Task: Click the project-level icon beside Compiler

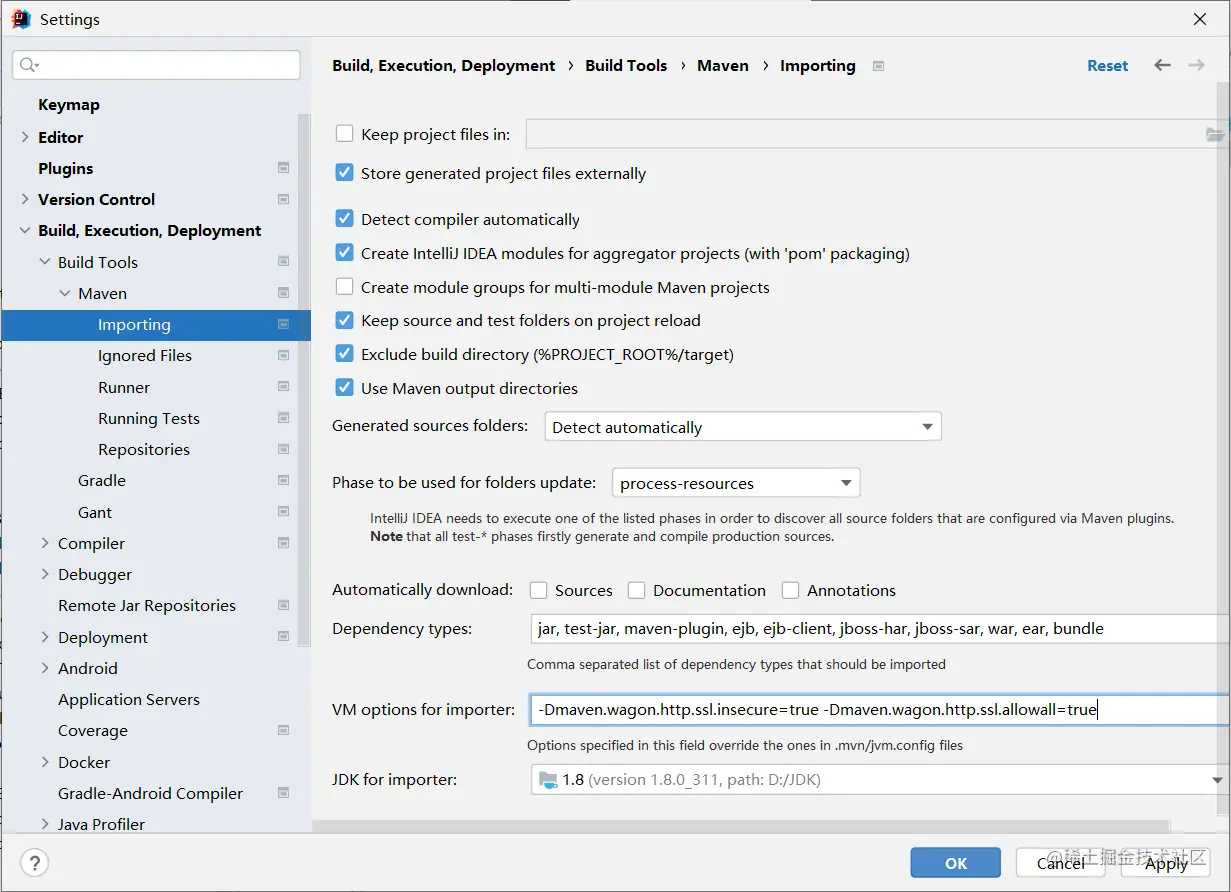Action: 283,543
